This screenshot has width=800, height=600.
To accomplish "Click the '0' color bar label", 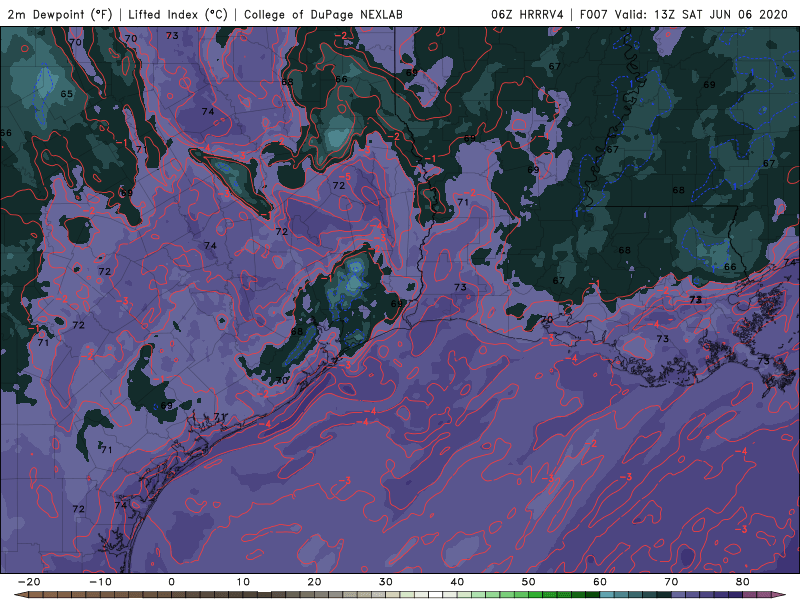I will (171, 582).
